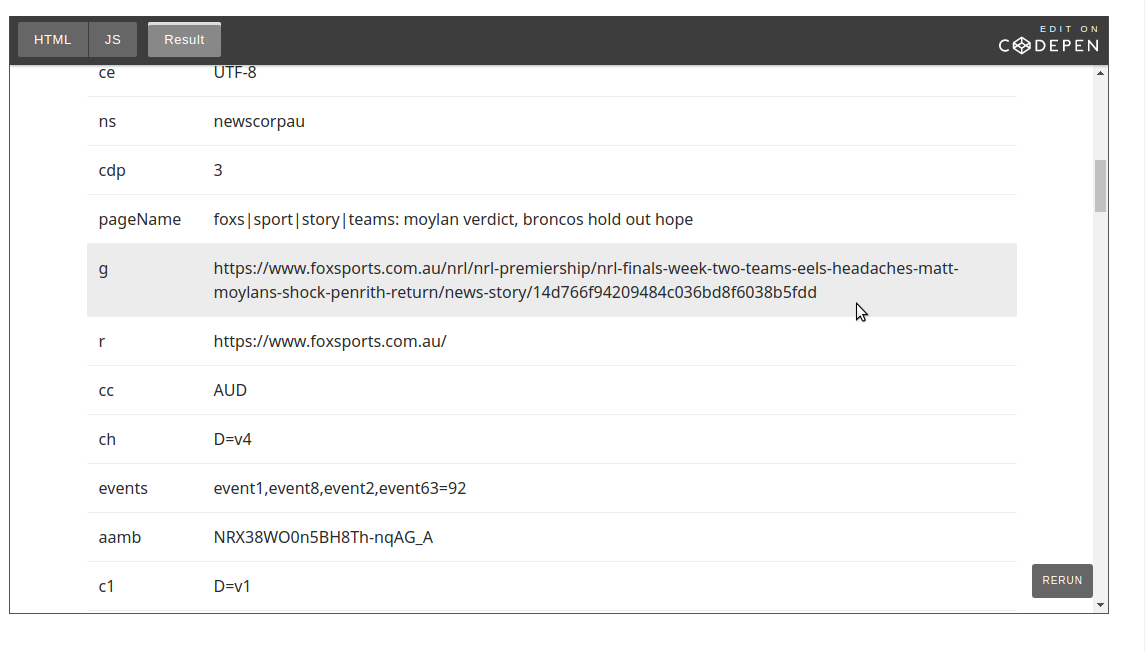Select the newscorpau value
Image resolution: width=1145 pixels, height=652 pixels.
(x=259, y=121)
